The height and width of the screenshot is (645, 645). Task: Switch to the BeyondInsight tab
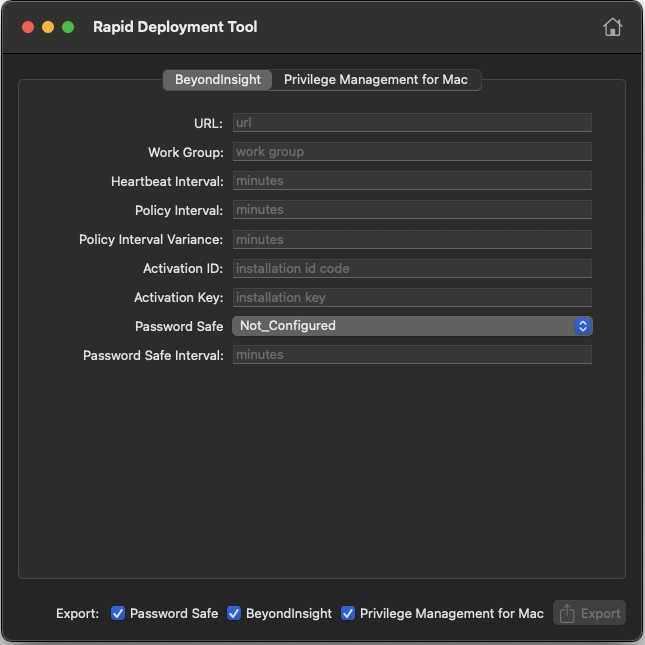(x=218, y=79)
